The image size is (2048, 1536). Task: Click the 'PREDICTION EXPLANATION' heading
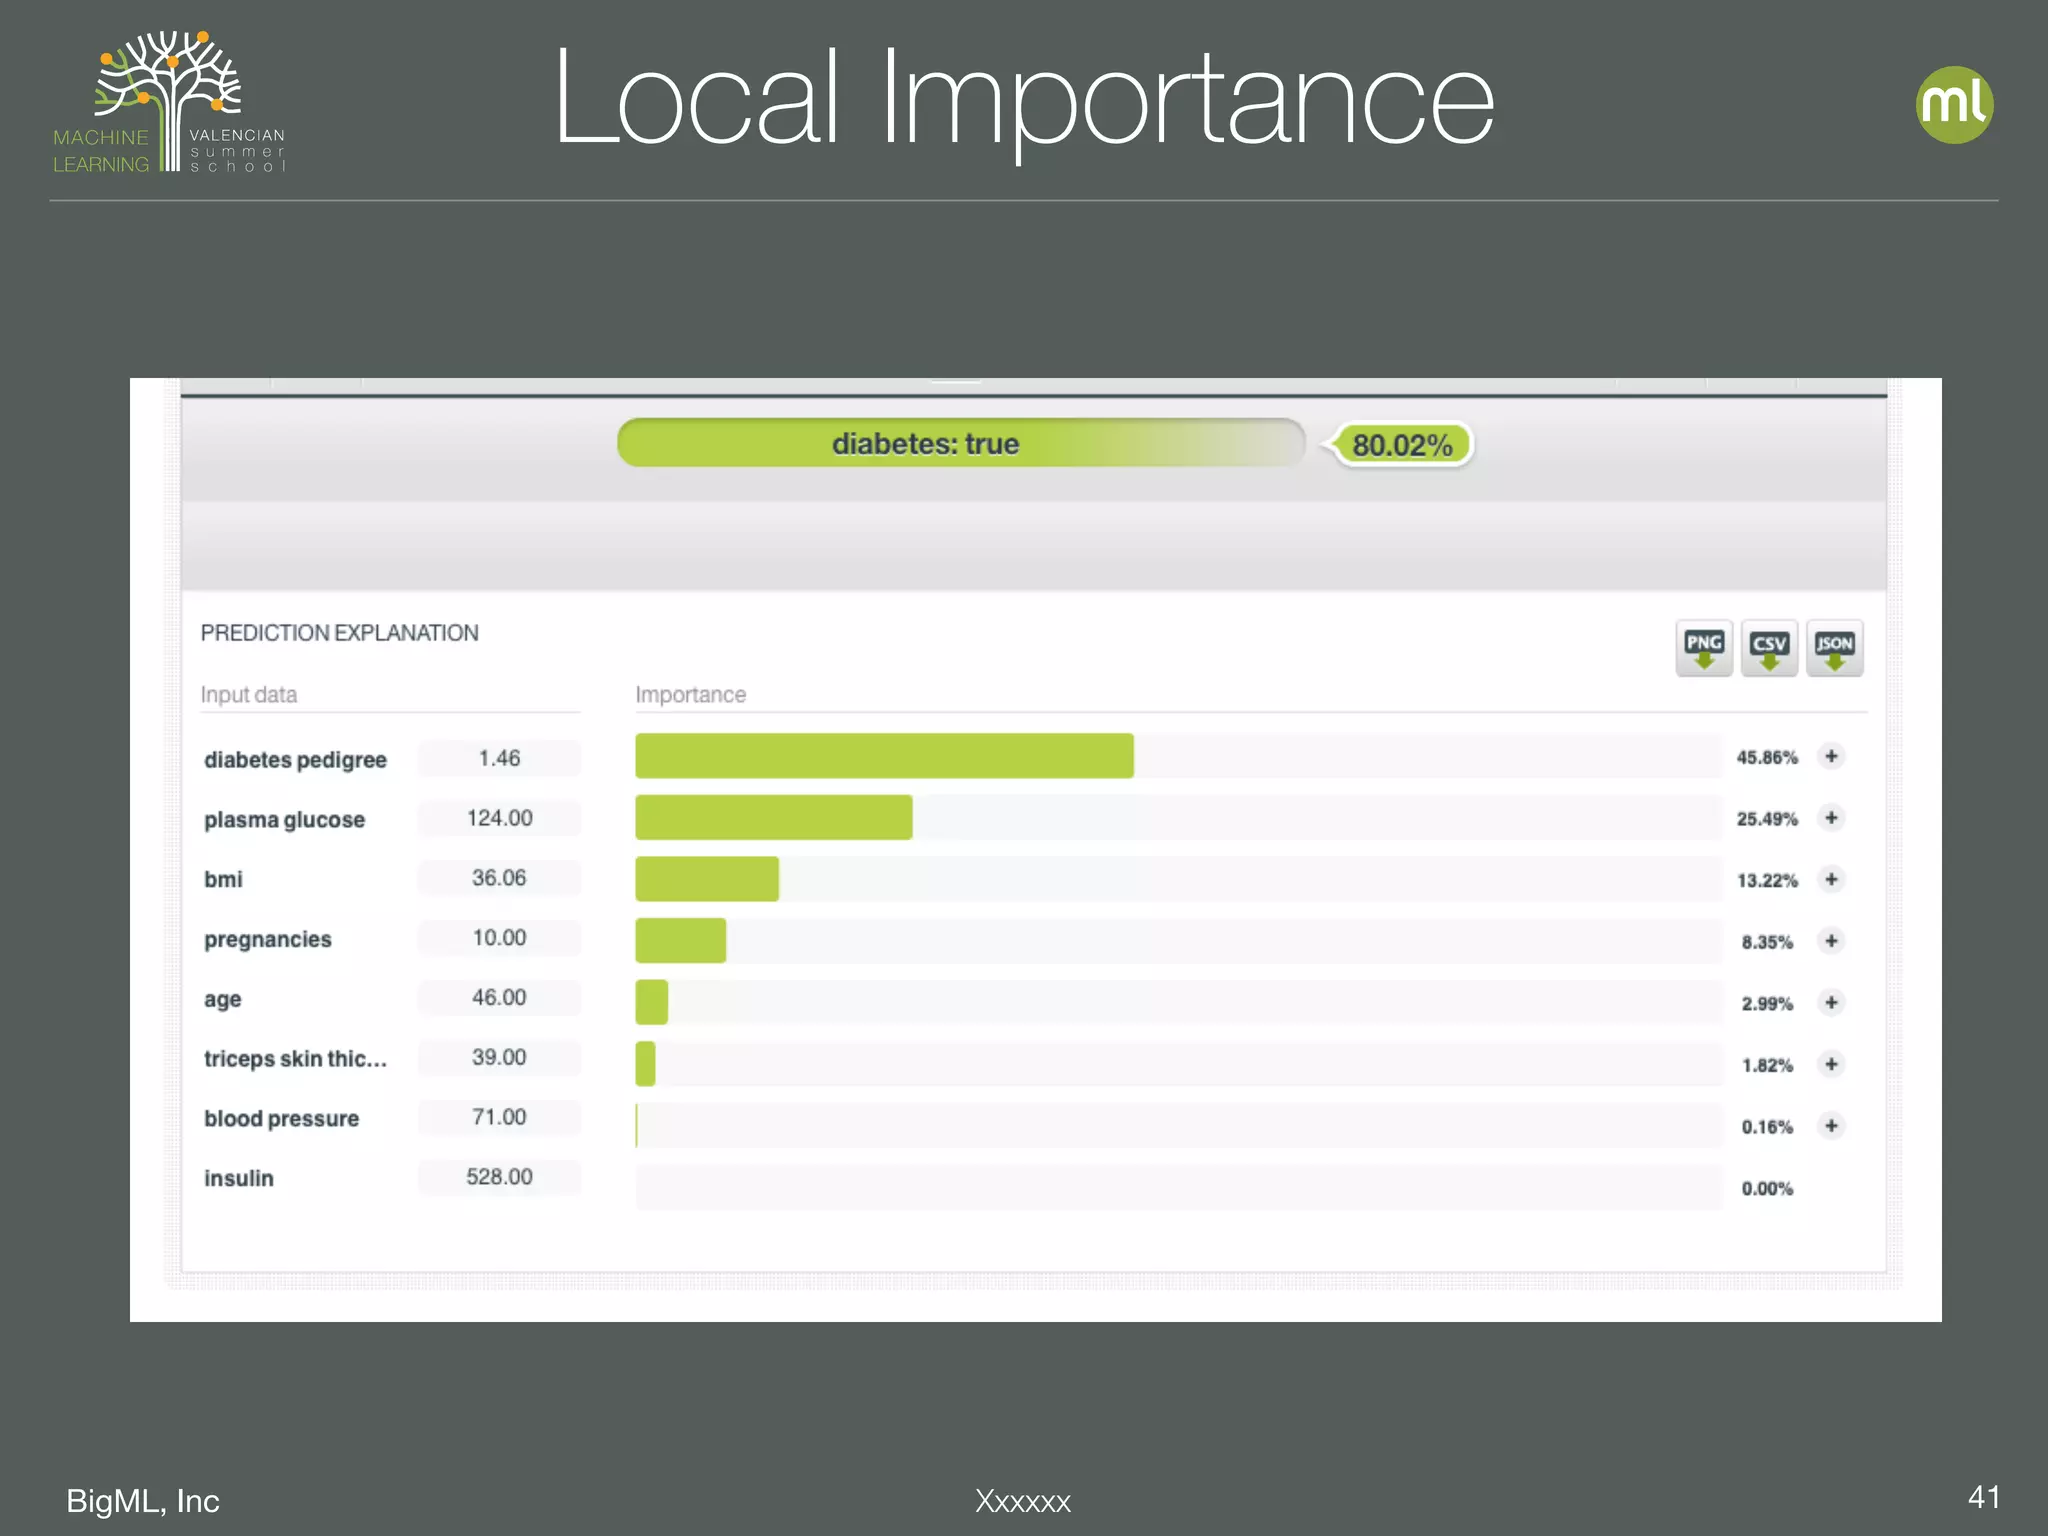[339, 633]
